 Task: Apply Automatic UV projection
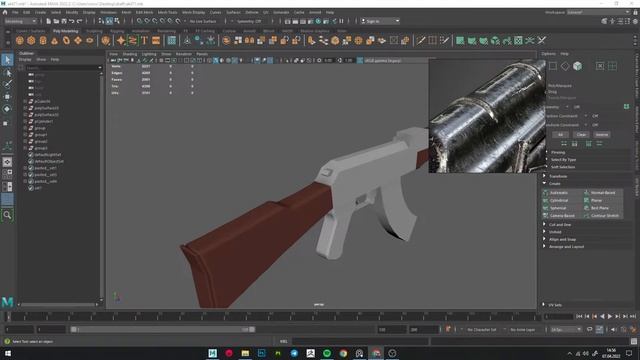[558, 193]
